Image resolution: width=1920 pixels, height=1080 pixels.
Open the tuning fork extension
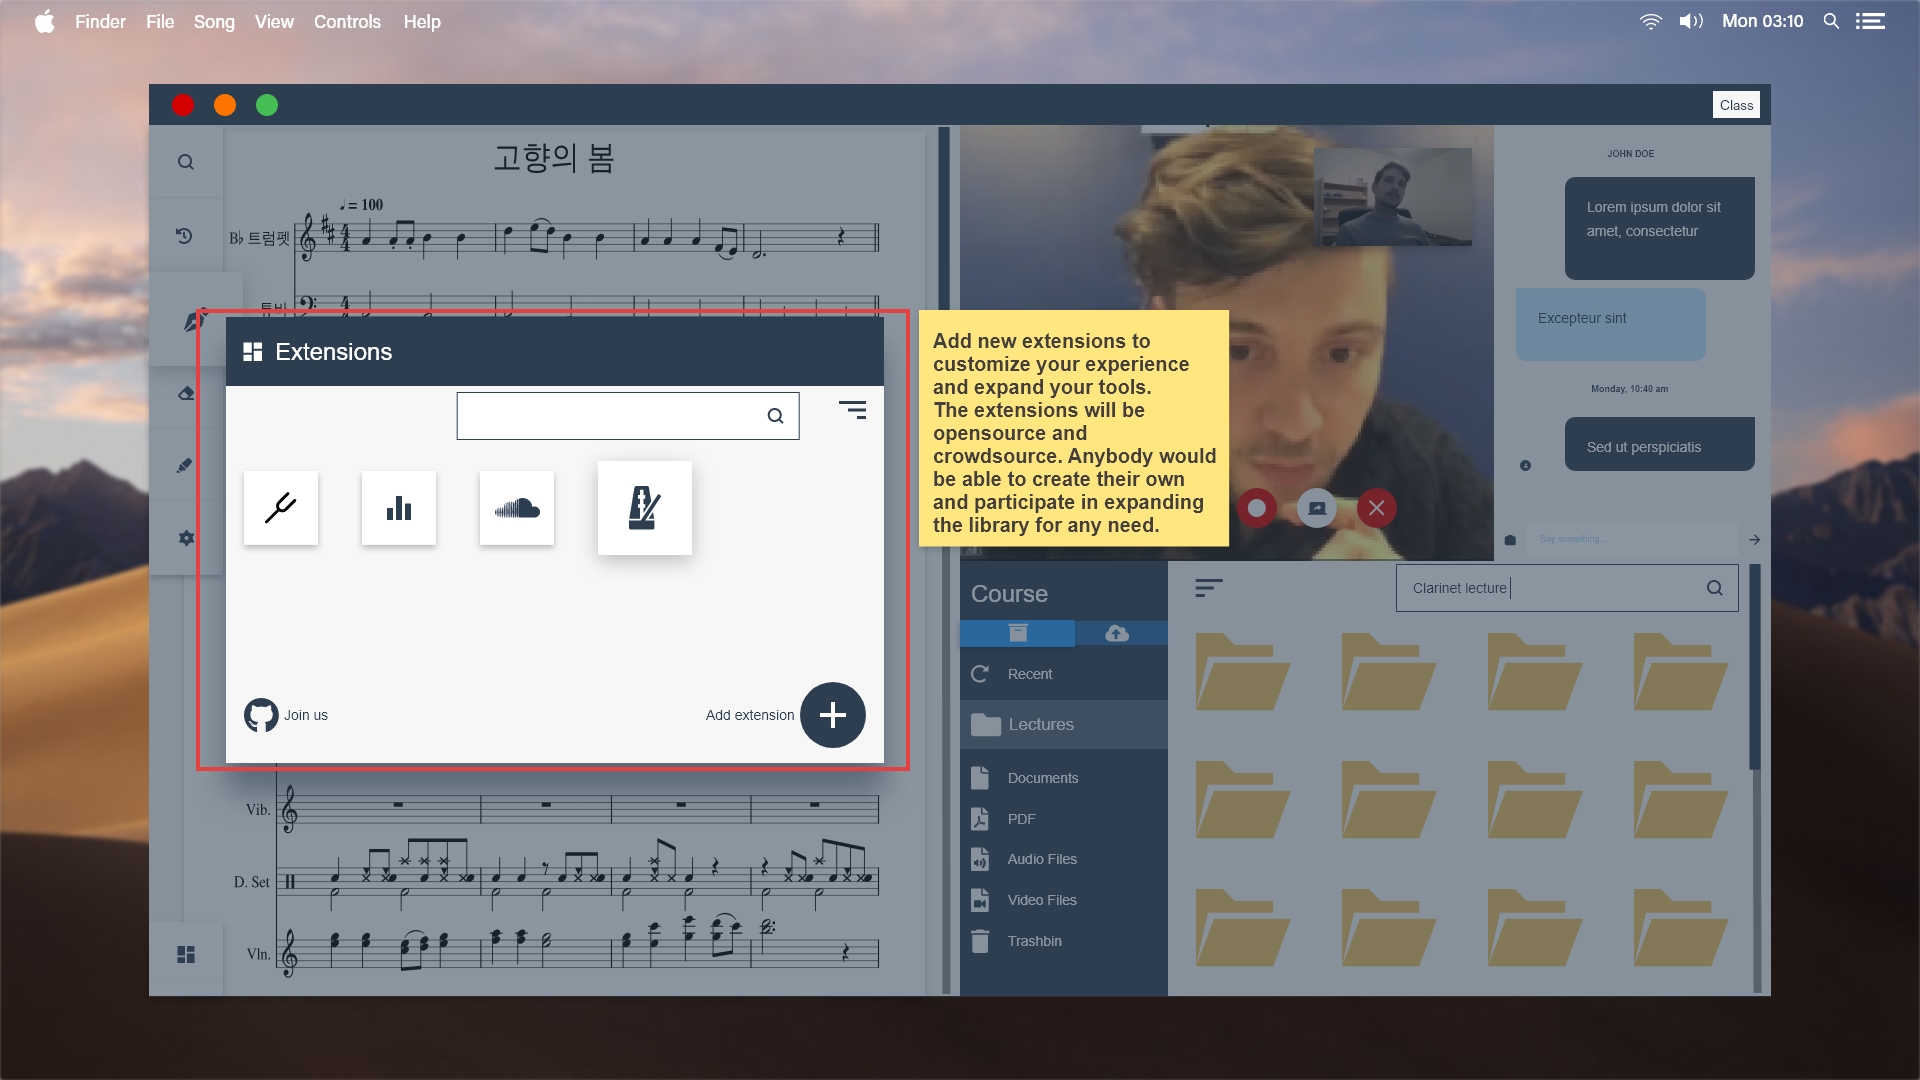click(x=281, y=508)
